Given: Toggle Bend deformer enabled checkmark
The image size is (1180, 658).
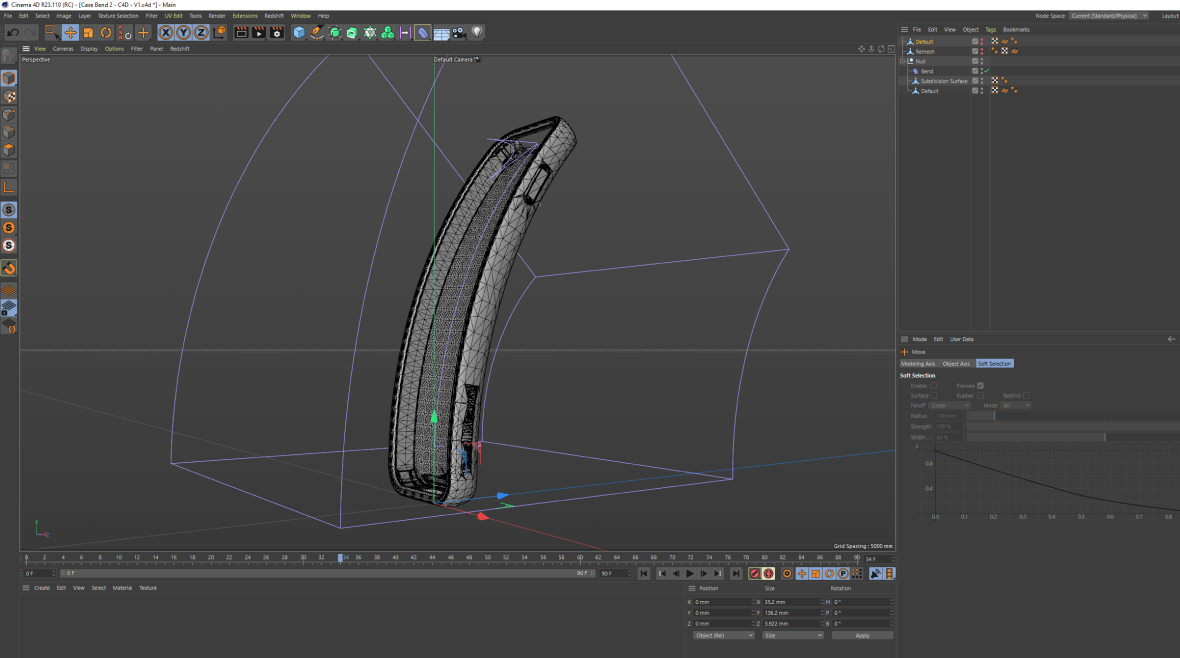Looking at the screenshot, I should coord(986,71).
